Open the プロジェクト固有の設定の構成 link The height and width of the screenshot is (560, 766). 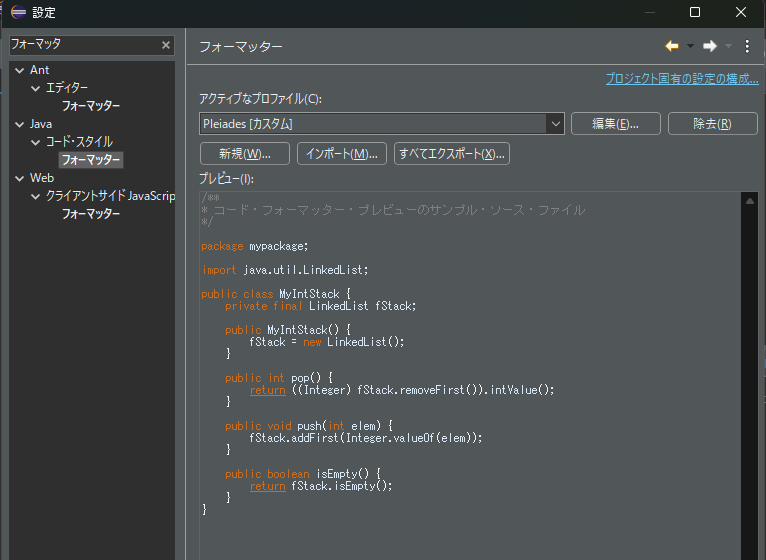[x=681, y=78]
